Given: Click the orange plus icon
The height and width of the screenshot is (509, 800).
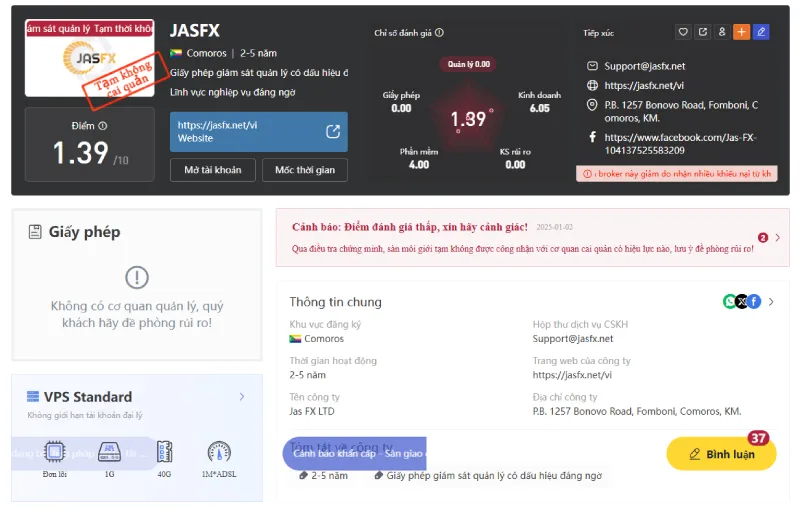Looking at the screenshot, I should (741, 32).
